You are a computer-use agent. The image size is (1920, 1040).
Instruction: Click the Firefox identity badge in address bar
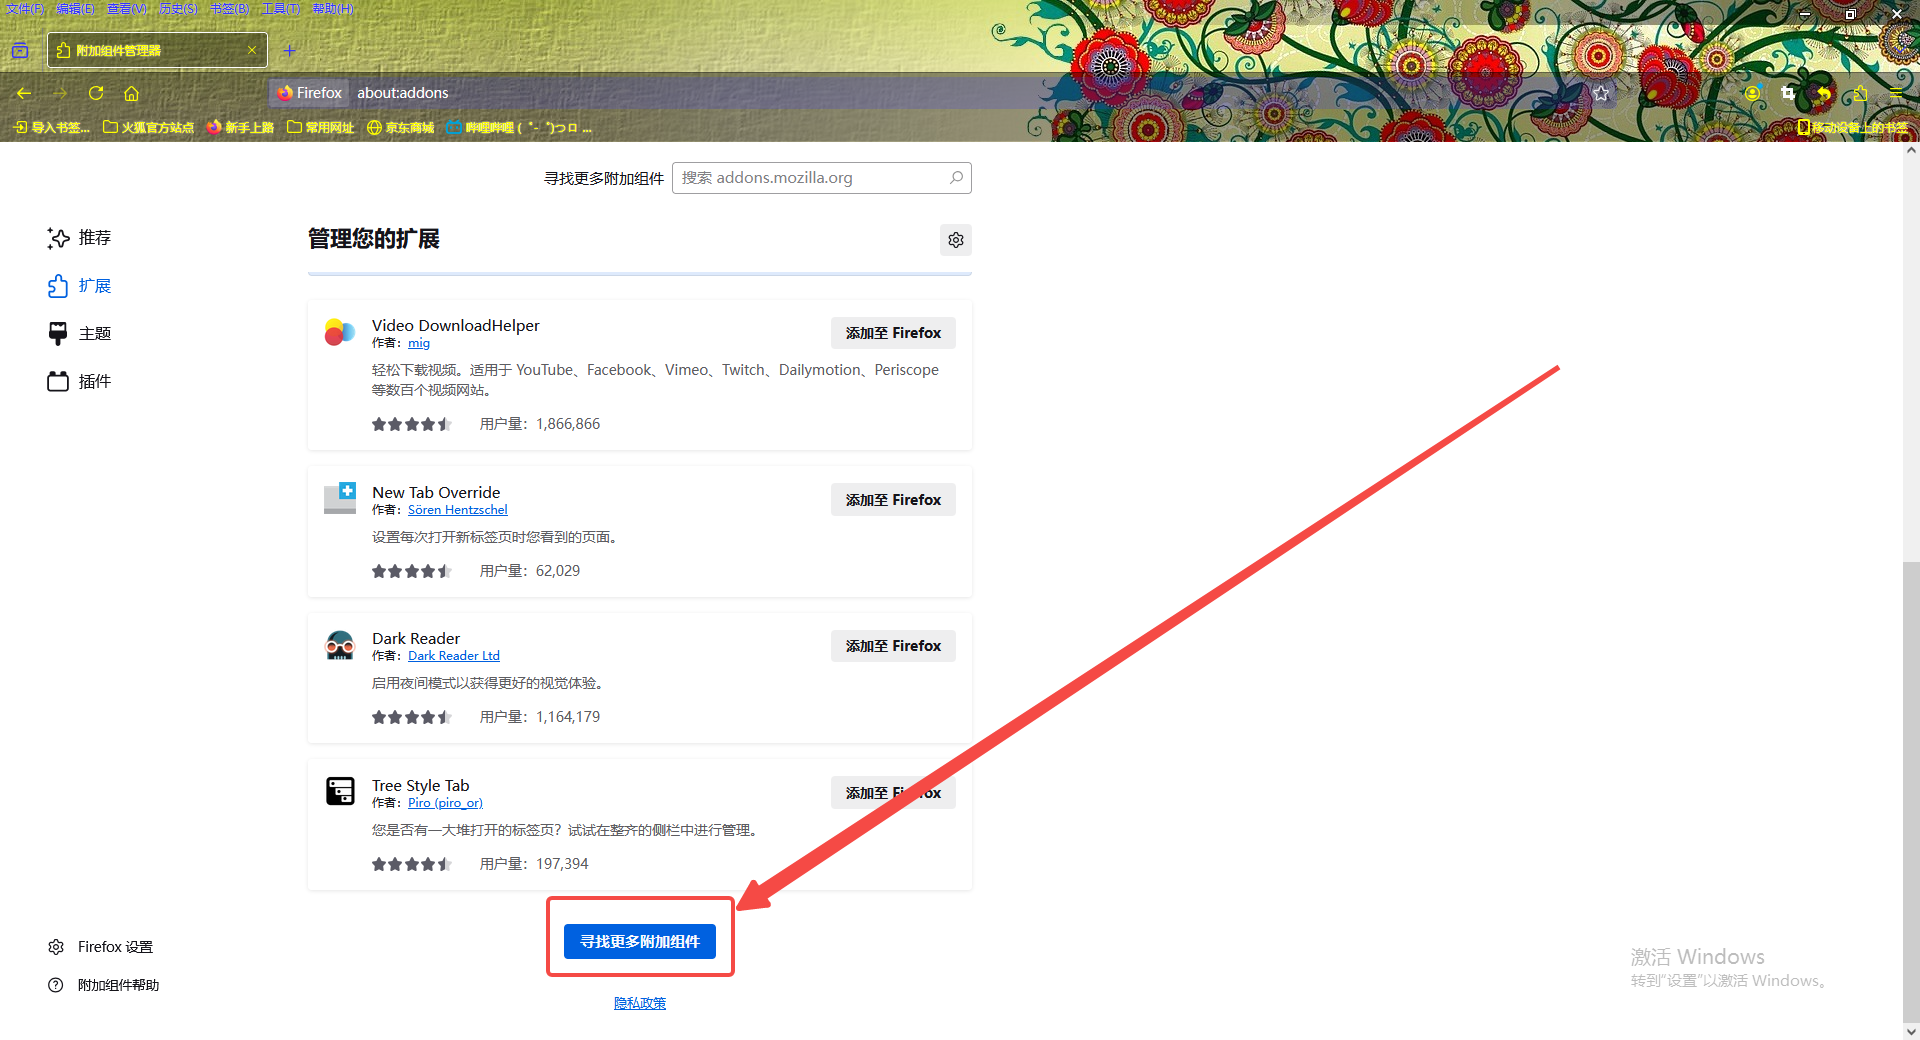[309, 93]
